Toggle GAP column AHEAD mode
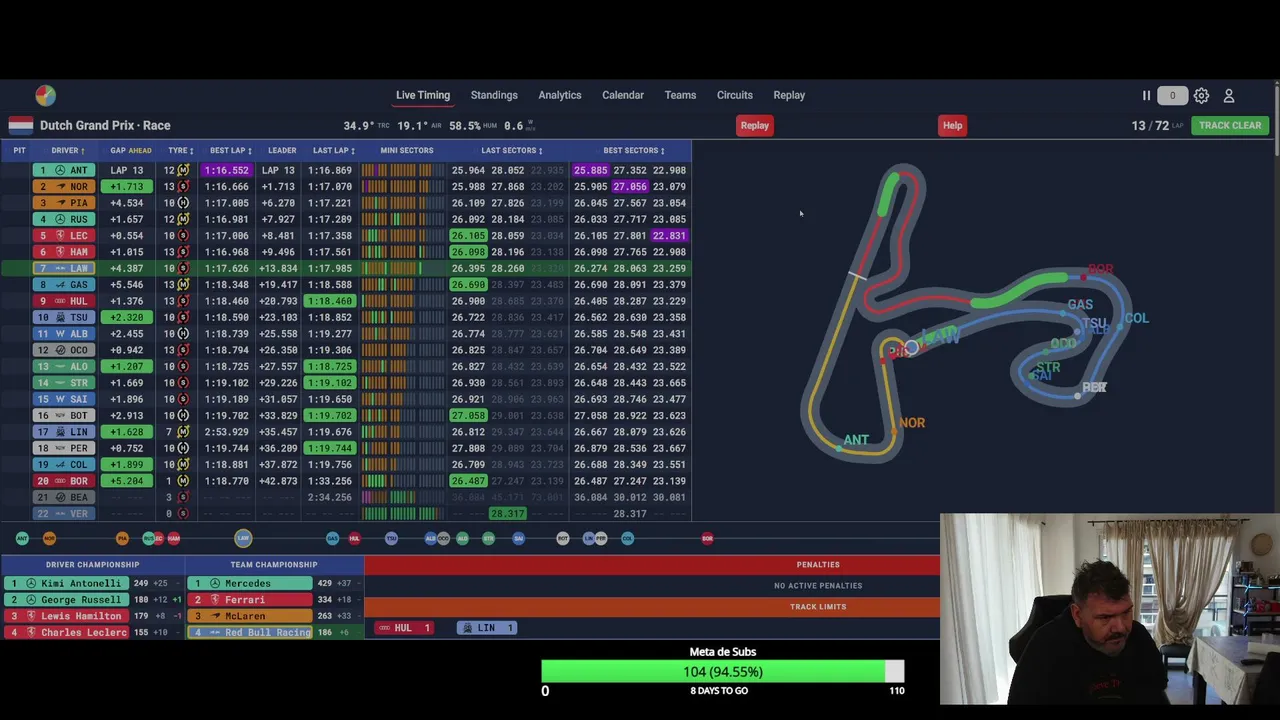 click(140, 151)
